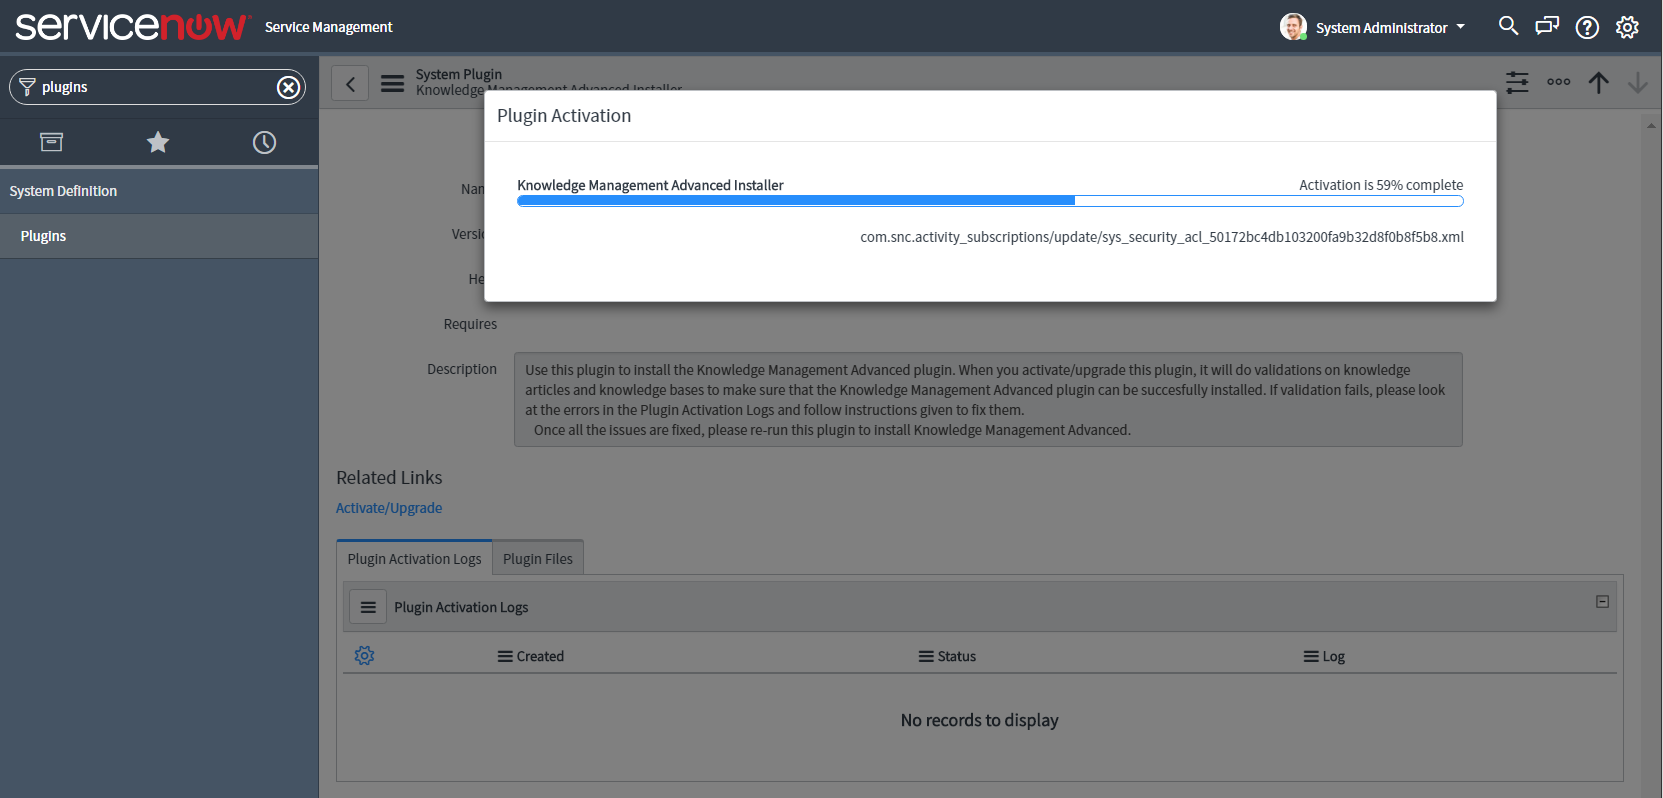Image resolution: width=1663 pixels, height=798 pixels.
Task: Click the Plugin Activation dialog title
Action: (x=564, y=116)
